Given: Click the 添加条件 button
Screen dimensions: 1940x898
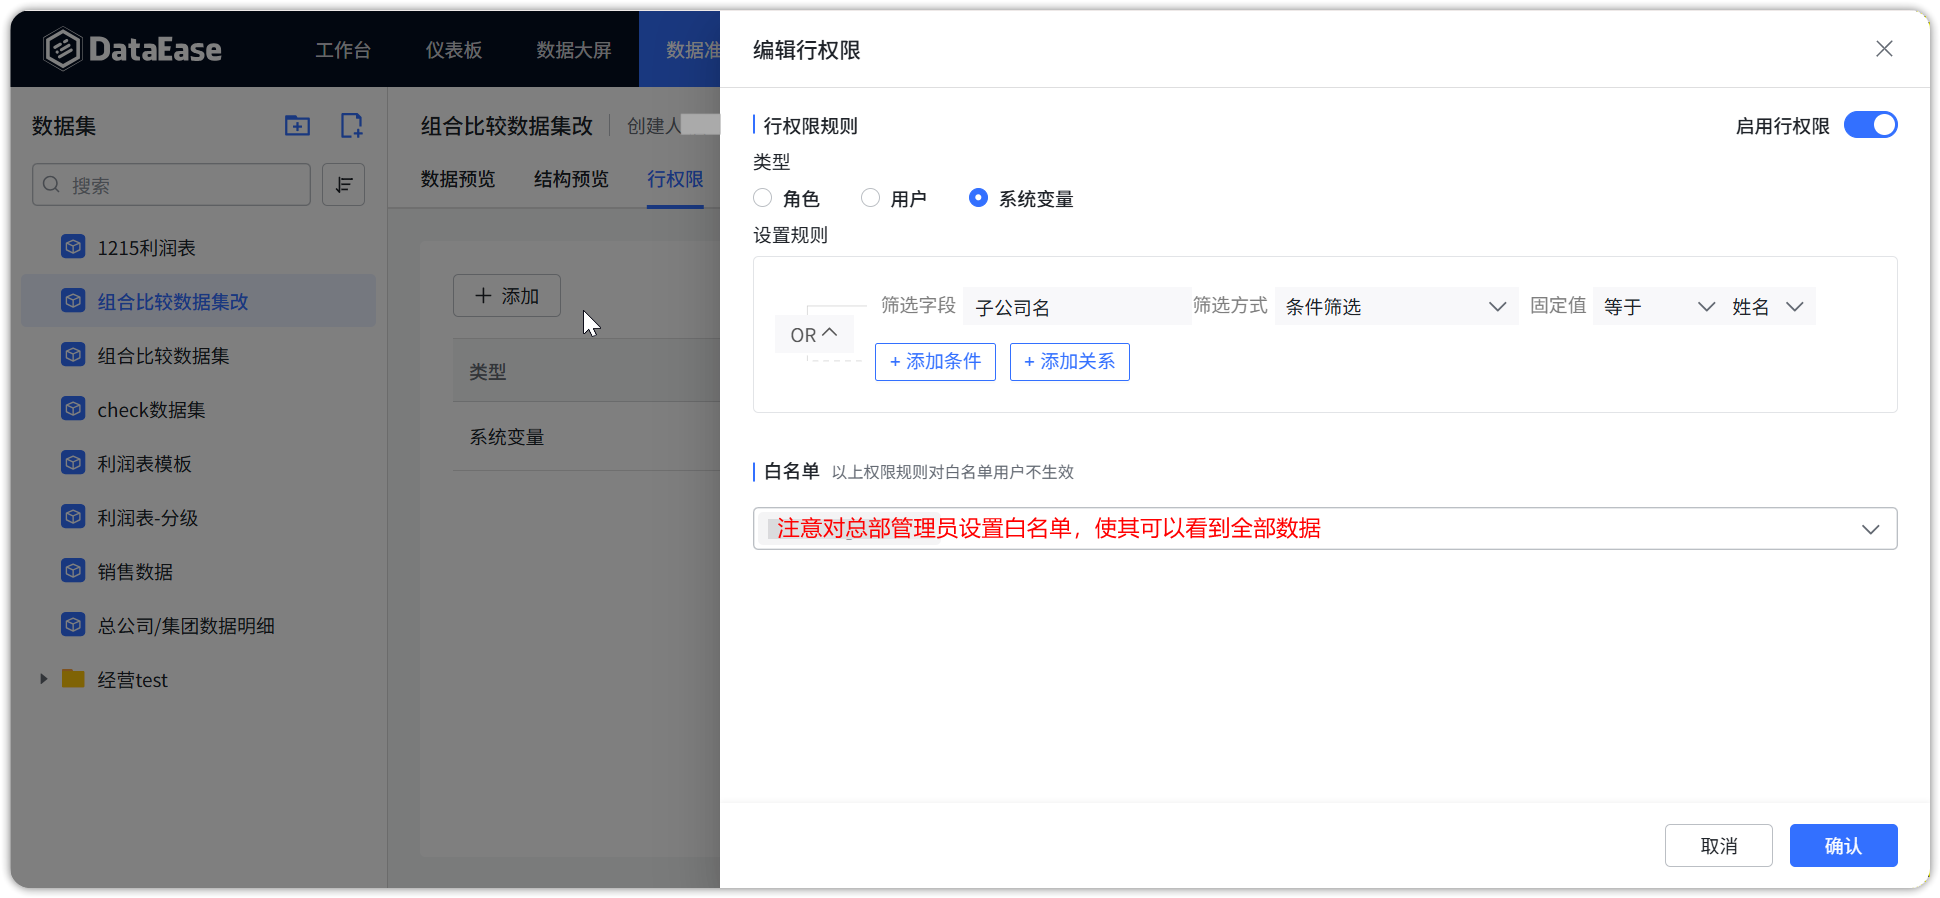Looking at the screenshot, I should [935, 362].
